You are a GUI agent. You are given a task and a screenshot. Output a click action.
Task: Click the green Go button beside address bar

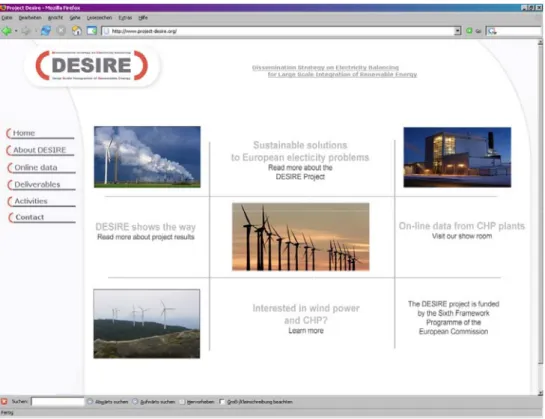tap(469, 31)
